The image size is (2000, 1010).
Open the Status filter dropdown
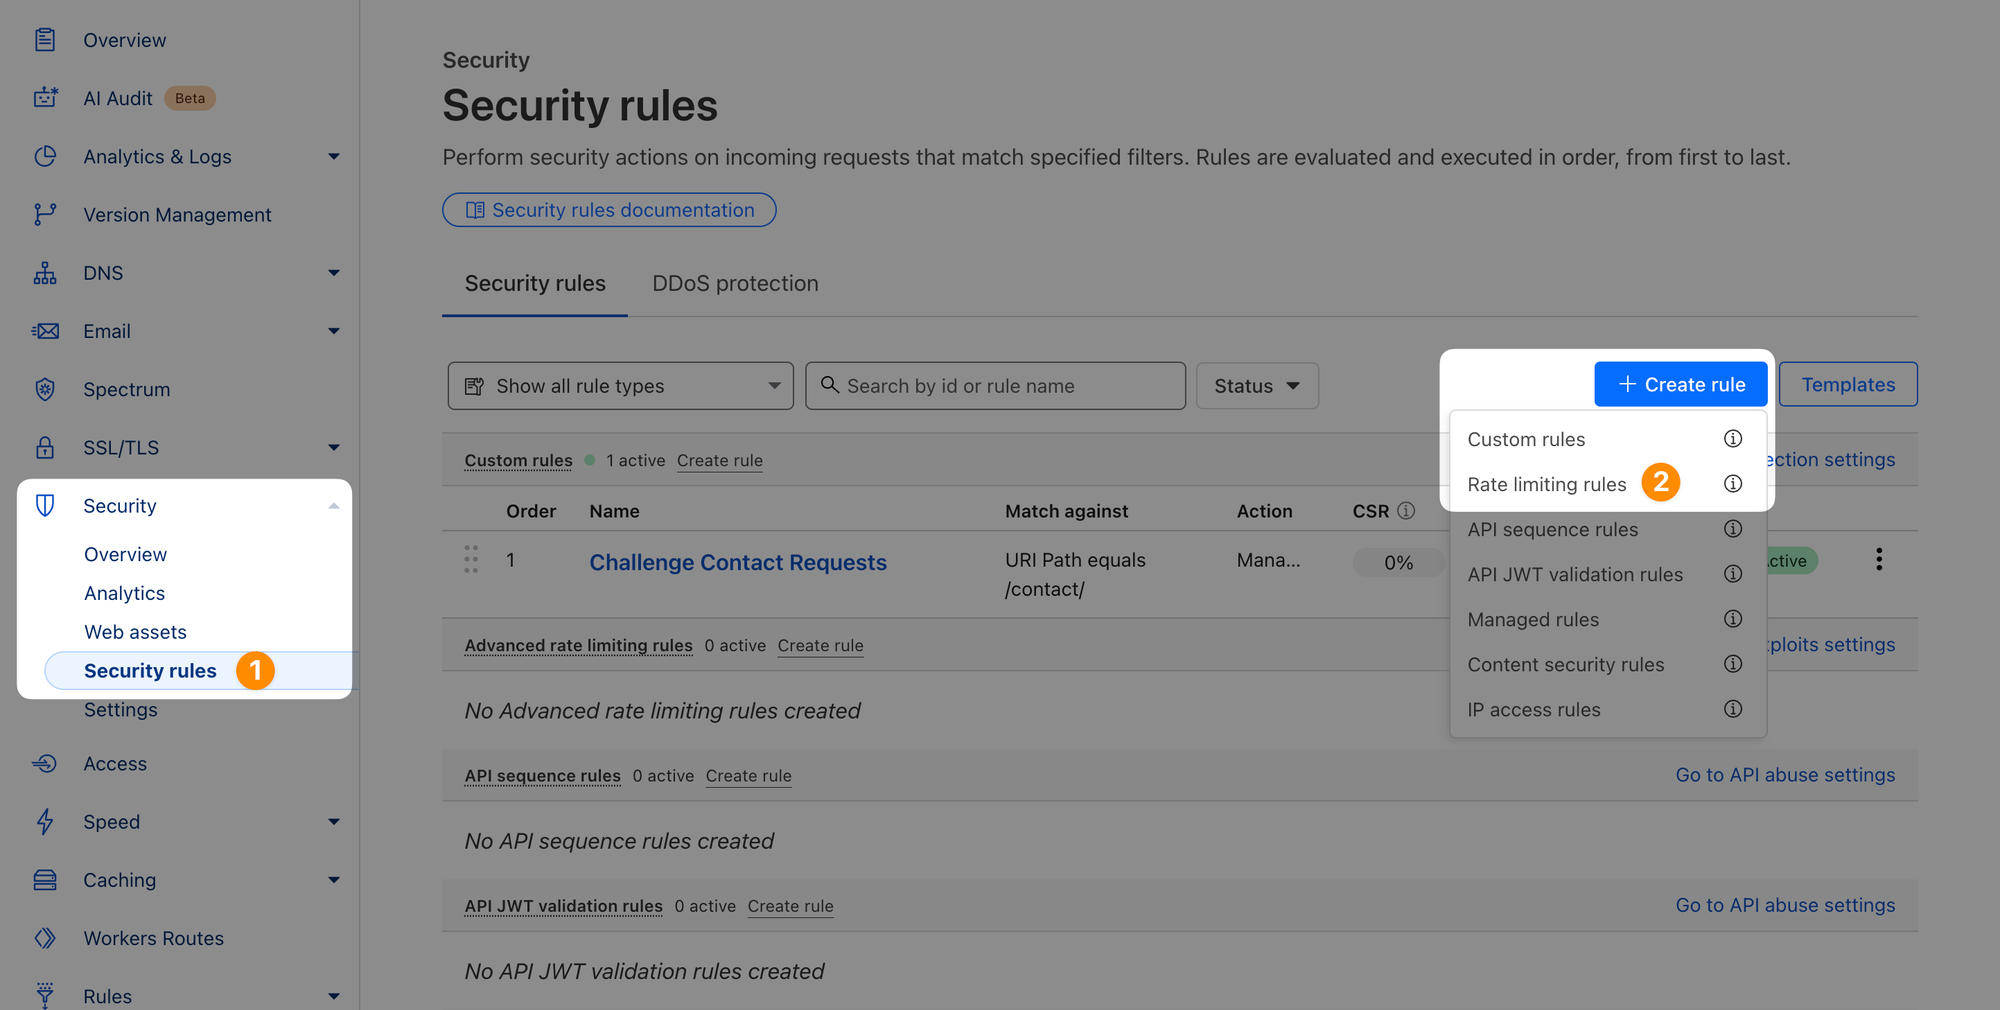click(x=1257, y=386)
